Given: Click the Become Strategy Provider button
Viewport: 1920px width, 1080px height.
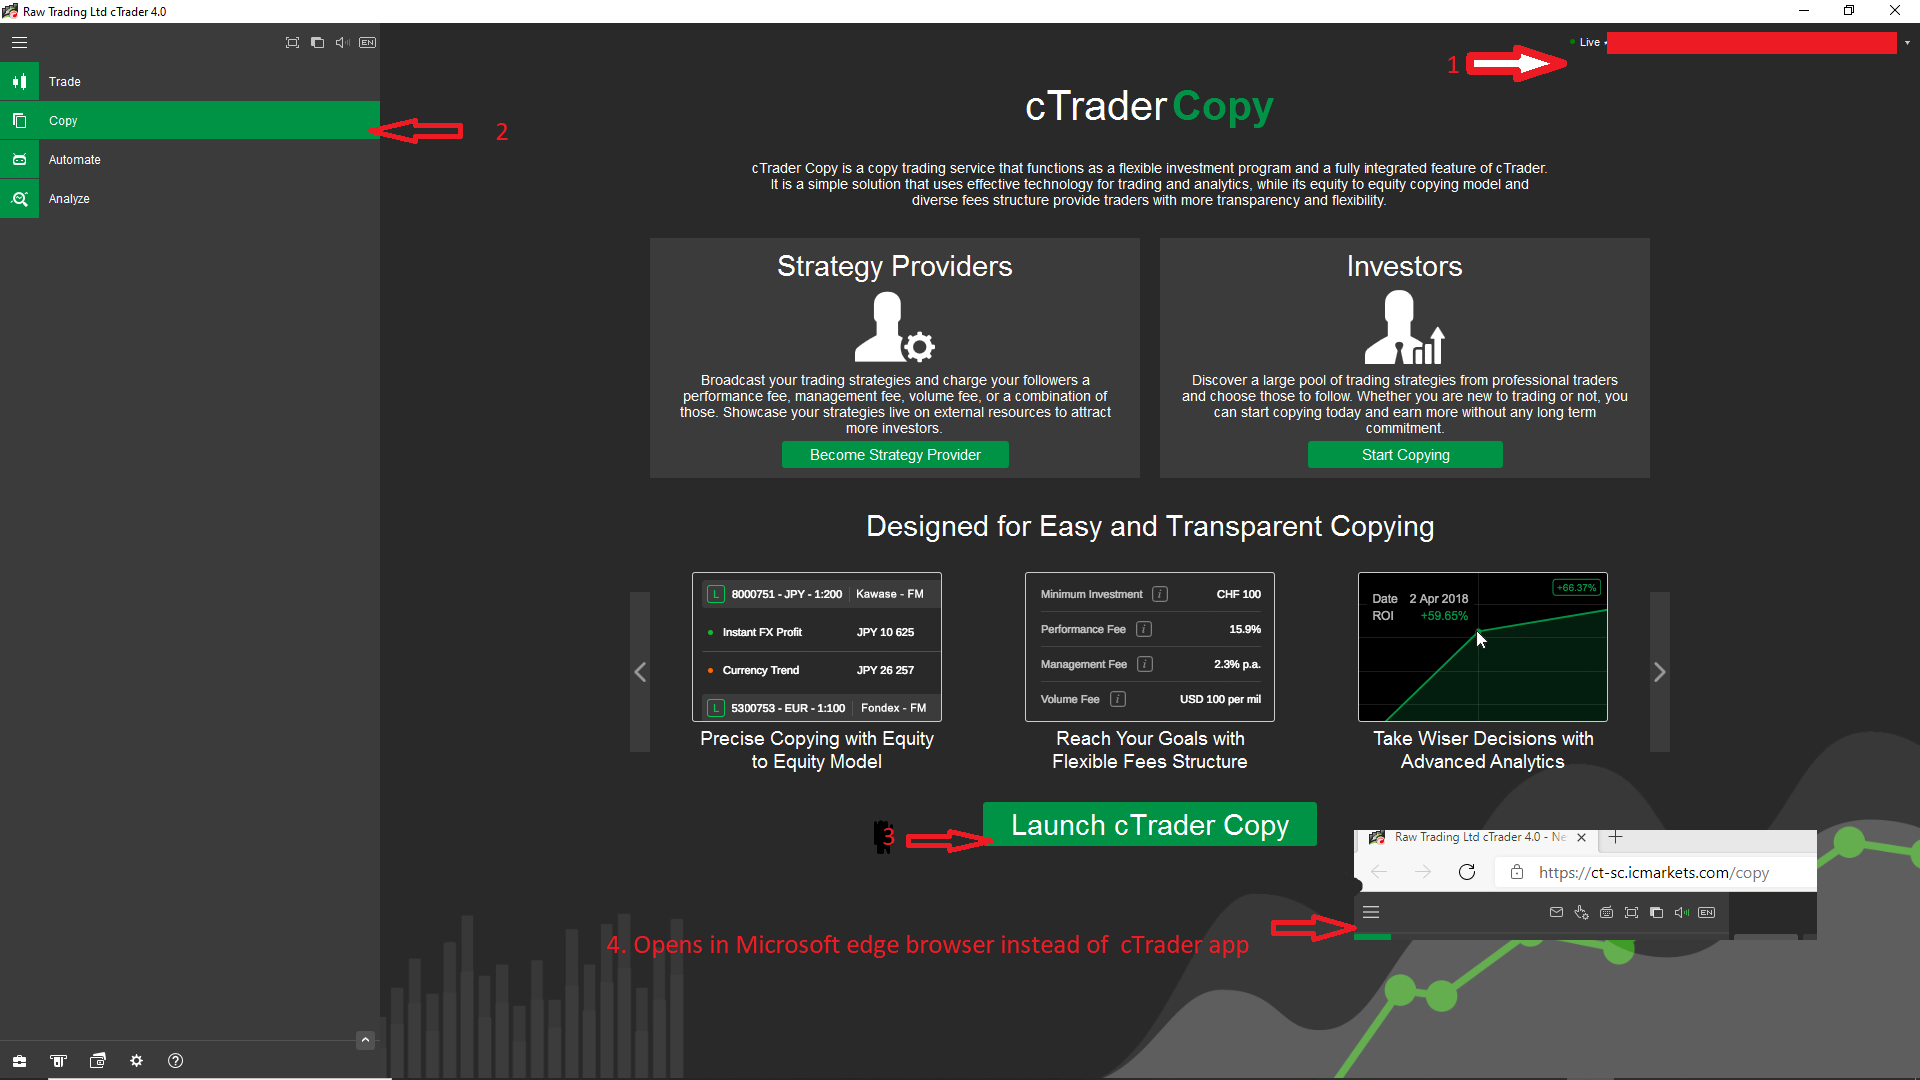Looking at the screenshot, I should (895, 454).
